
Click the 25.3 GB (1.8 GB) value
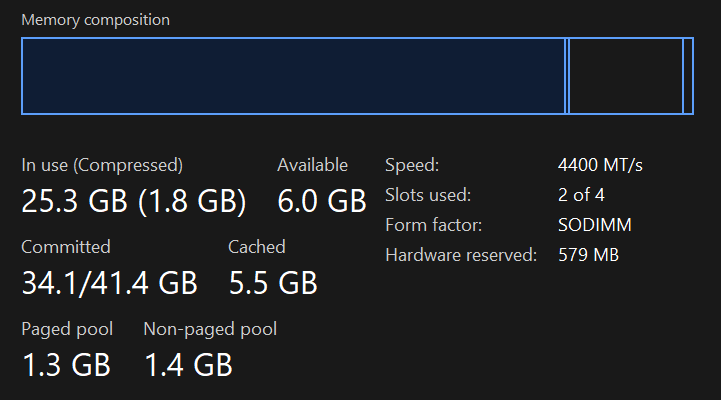pyautogui.click(x=134, y=201)
